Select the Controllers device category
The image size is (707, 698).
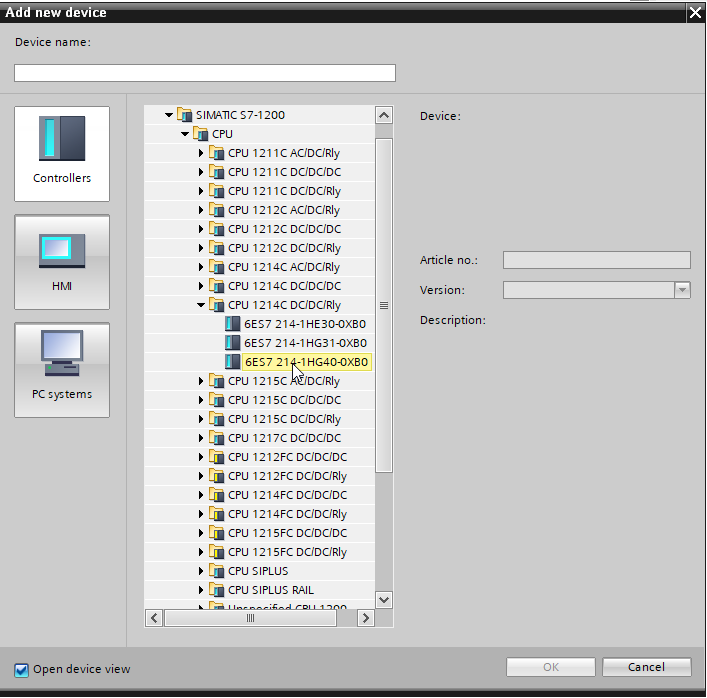(x=62, y=154)
